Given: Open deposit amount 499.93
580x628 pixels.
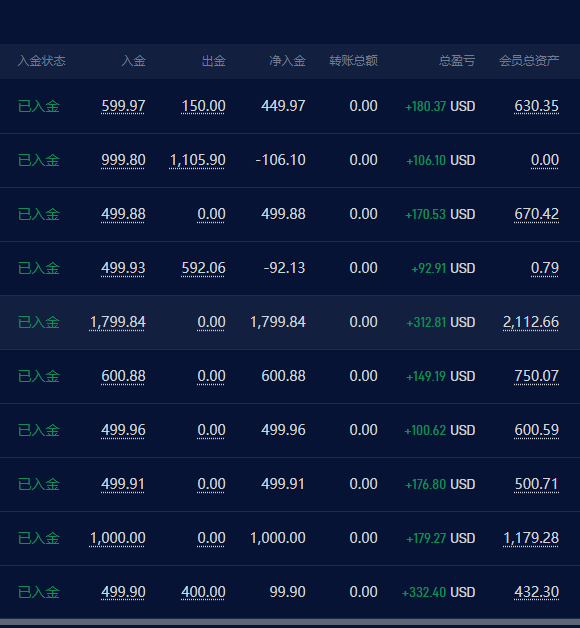Looking at the screenshot, I should pos(123,268).
